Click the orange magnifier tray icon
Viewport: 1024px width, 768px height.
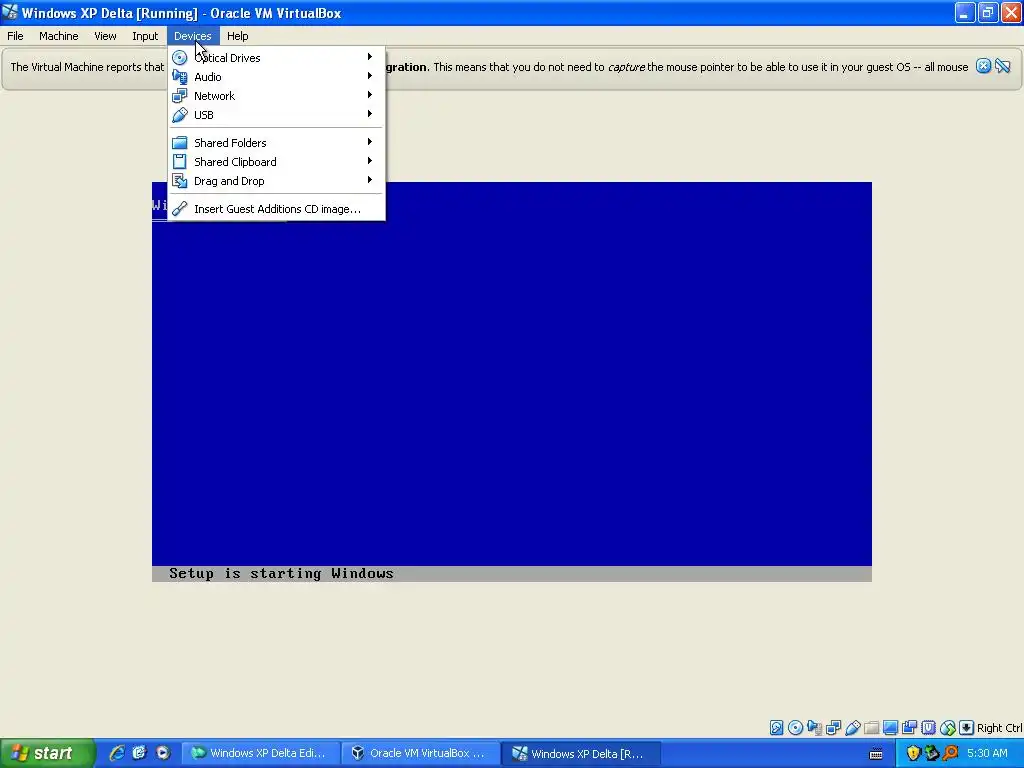(x=950, y=753)
